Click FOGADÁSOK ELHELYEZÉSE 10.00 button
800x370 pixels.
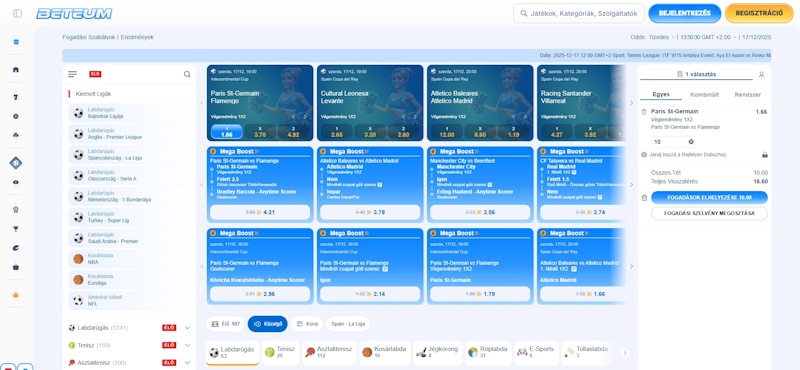pyautogui.click(x=709, y=198)
